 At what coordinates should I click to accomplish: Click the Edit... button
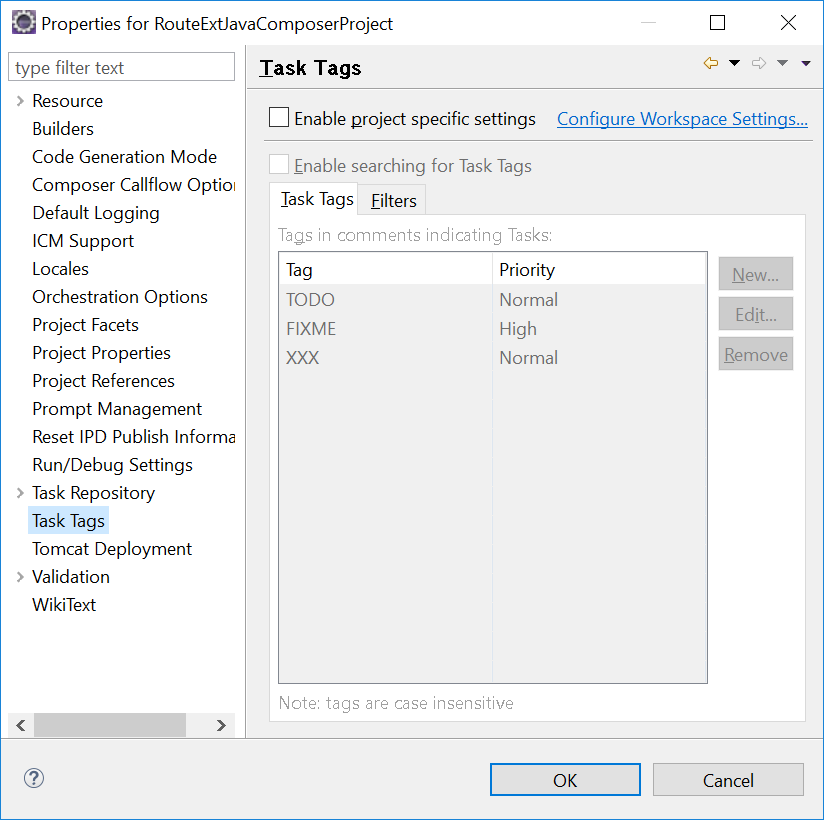(756, 314)
